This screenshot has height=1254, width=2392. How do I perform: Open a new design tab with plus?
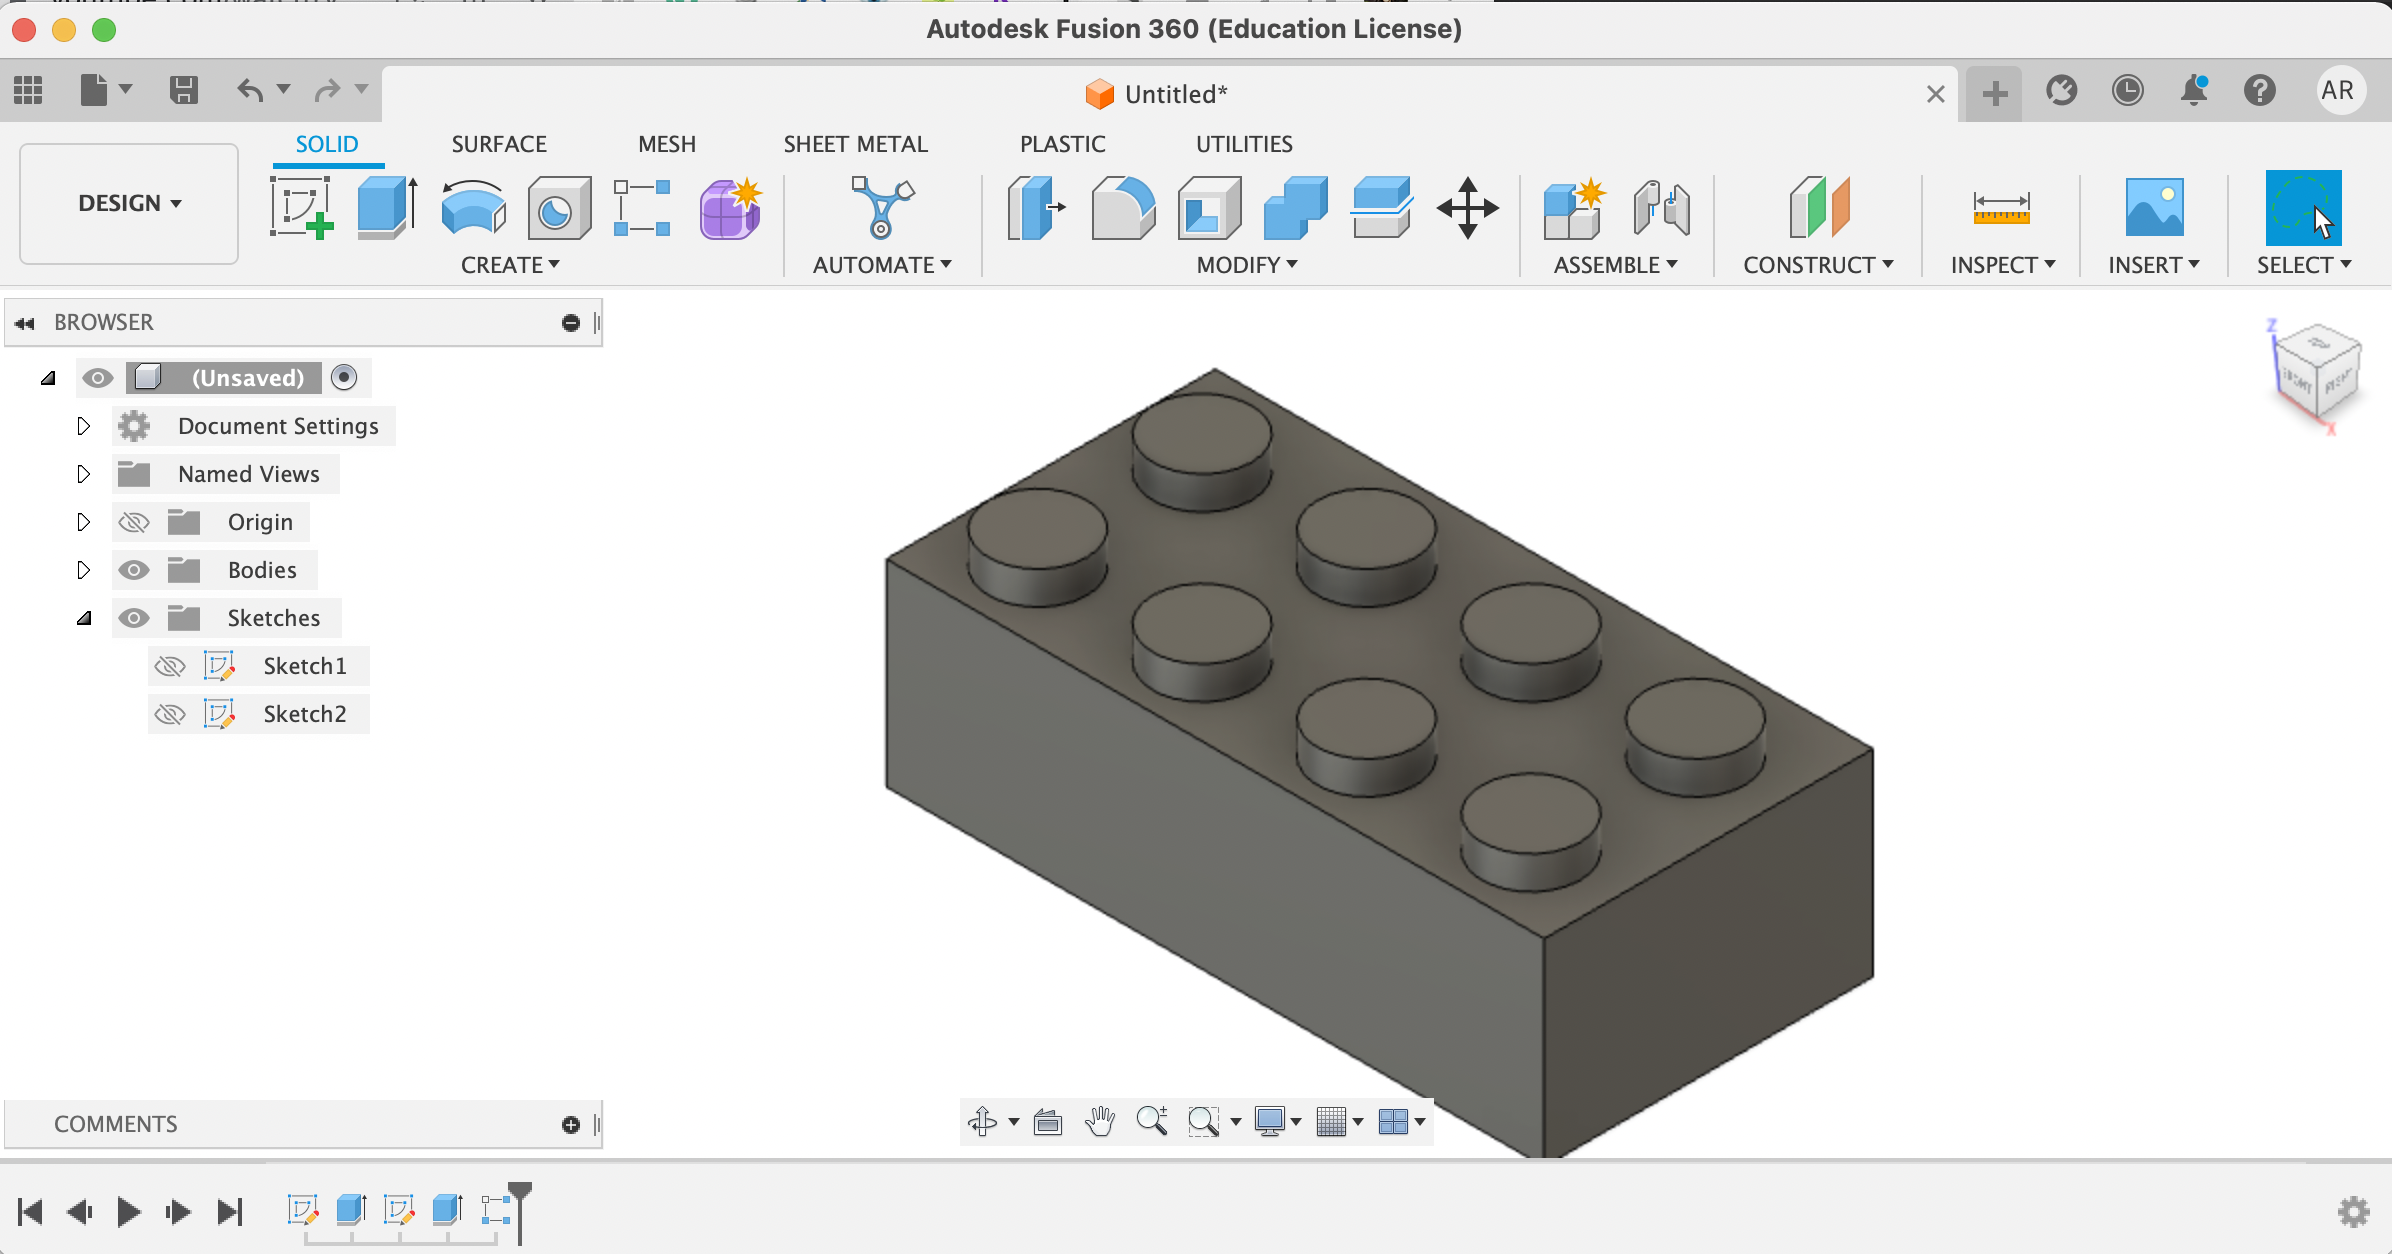click(x=1994, y=93)
